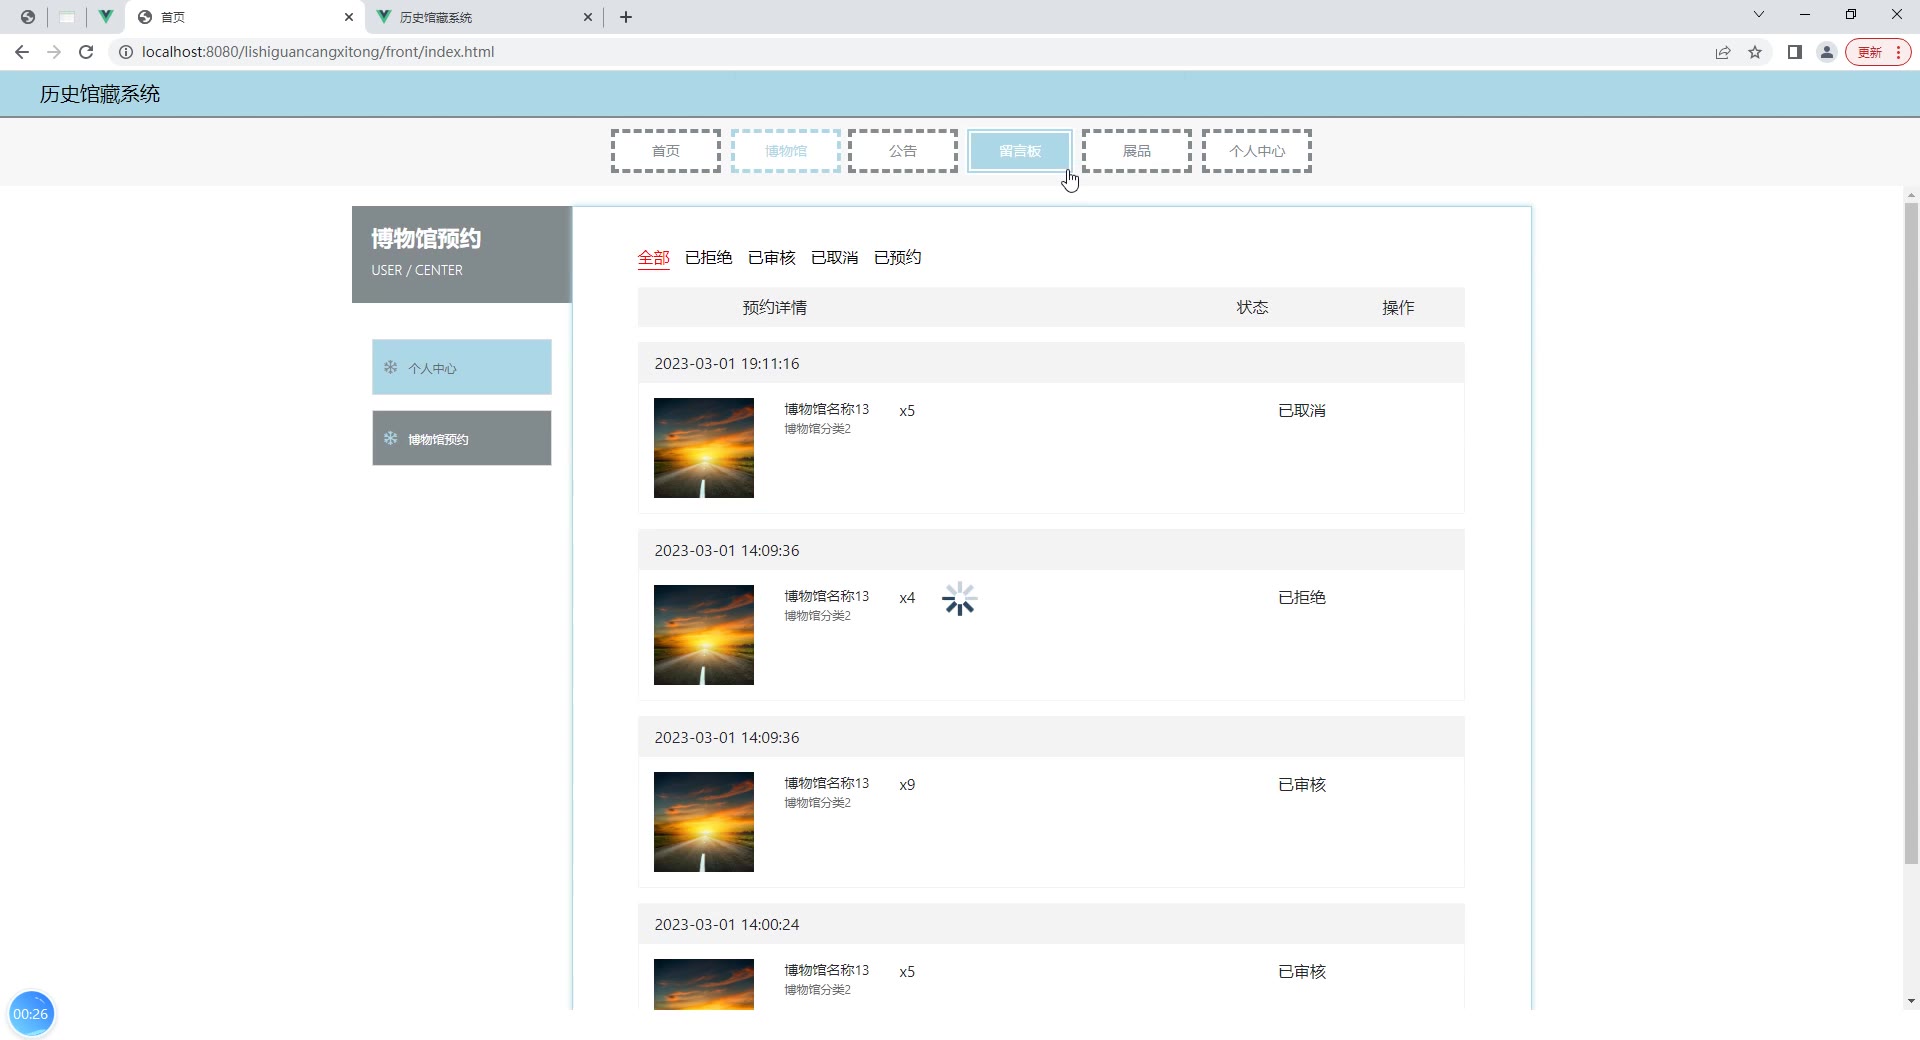Screen dimensions: 1920x1040
Task: Share this page via the share icon
Action: (1723, 52)
